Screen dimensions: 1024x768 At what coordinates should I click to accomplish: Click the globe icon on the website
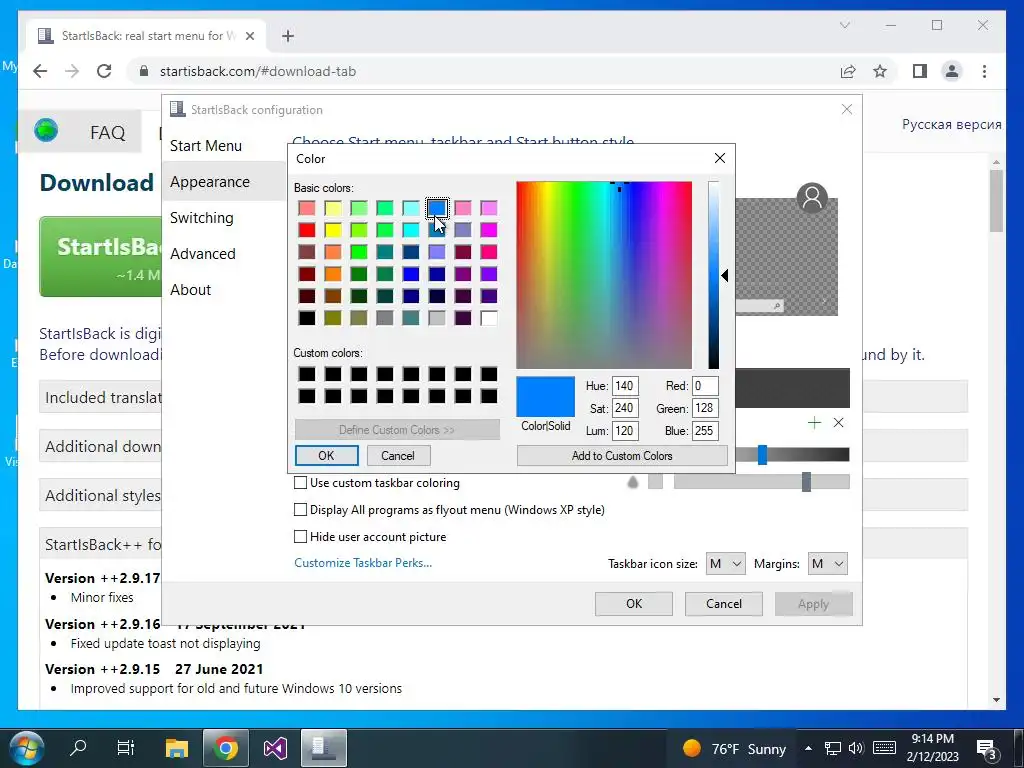tap(46, 131)
